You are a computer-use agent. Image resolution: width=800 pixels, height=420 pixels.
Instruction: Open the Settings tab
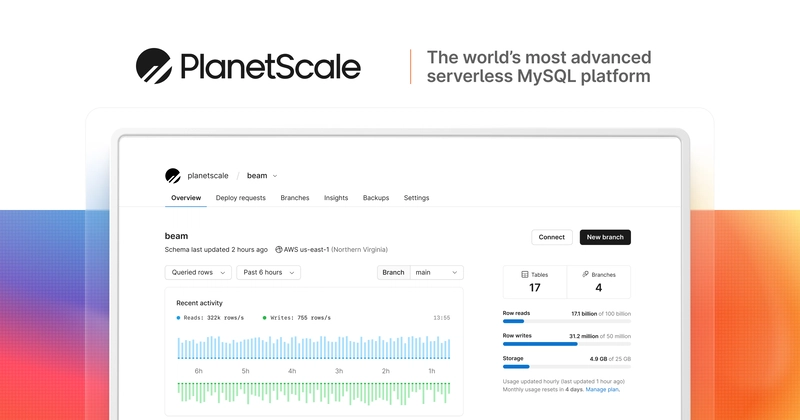pyautogui.click(x=416, y=198)
